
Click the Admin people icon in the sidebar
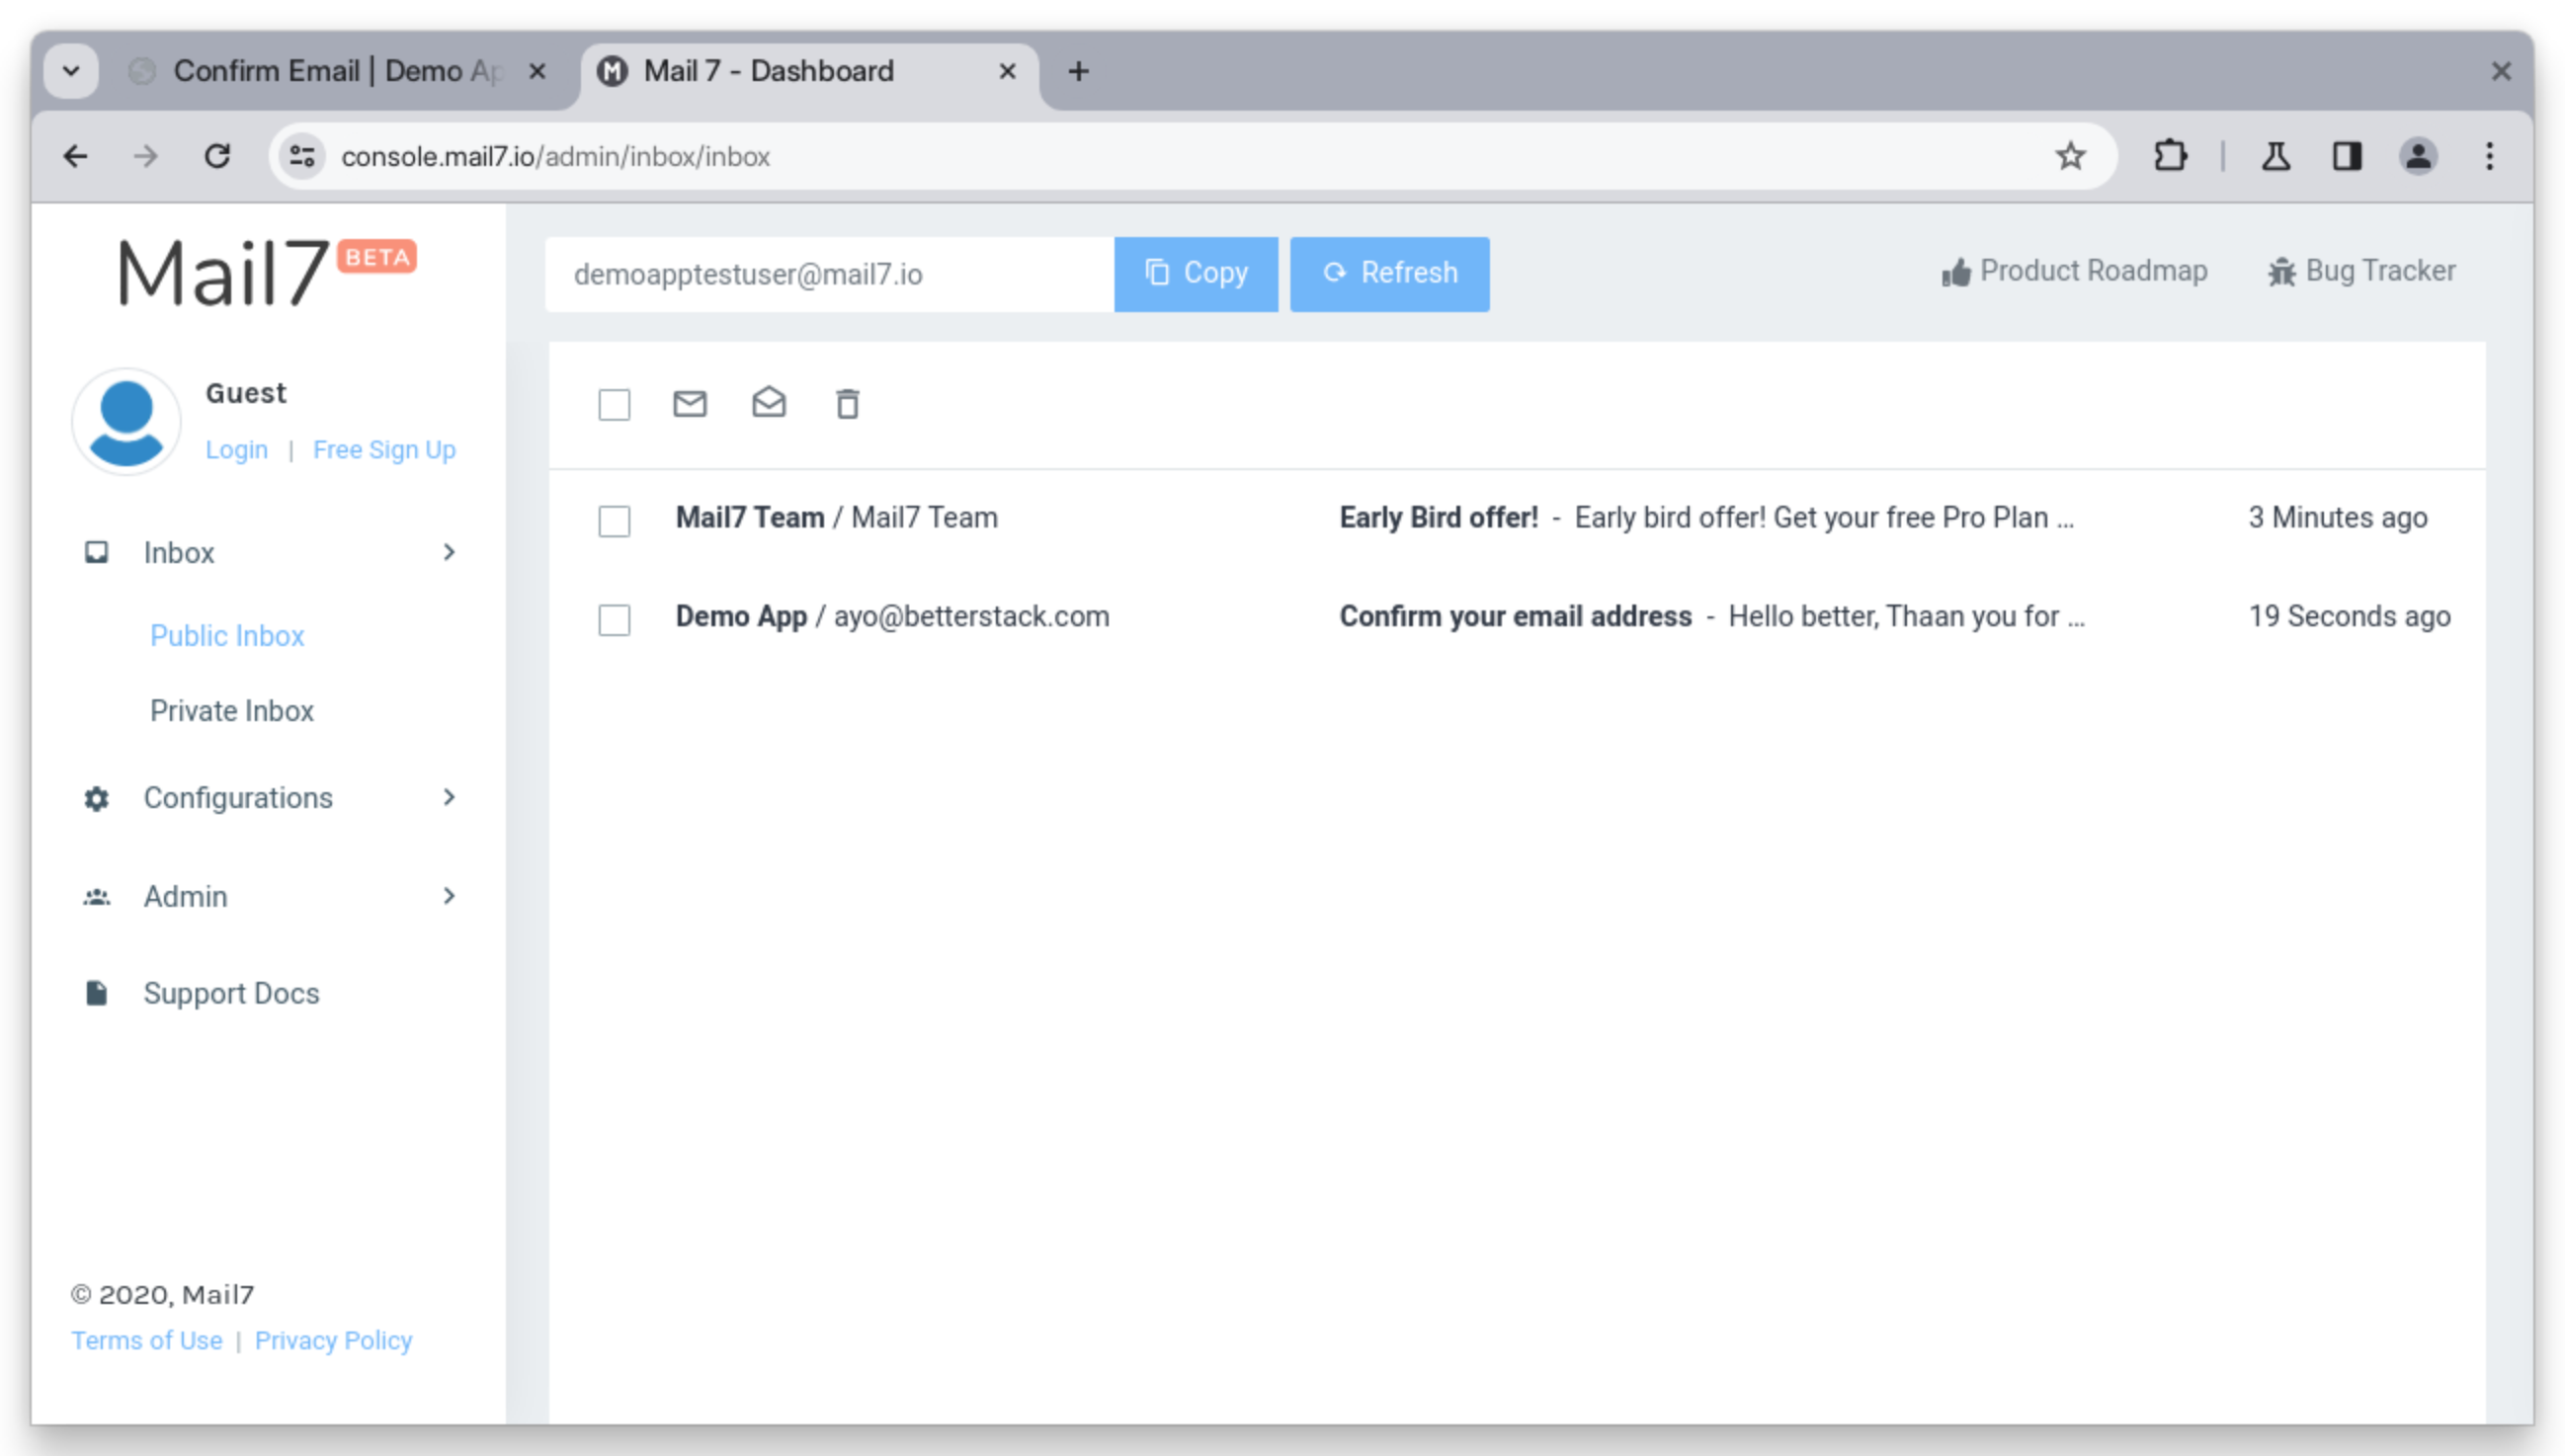pos(96,897)
